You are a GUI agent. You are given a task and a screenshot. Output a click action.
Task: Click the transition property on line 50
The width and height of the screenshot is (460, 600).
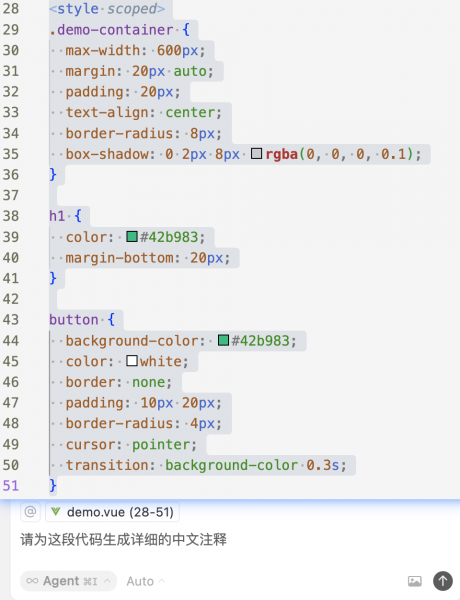(x=107, y=465)
